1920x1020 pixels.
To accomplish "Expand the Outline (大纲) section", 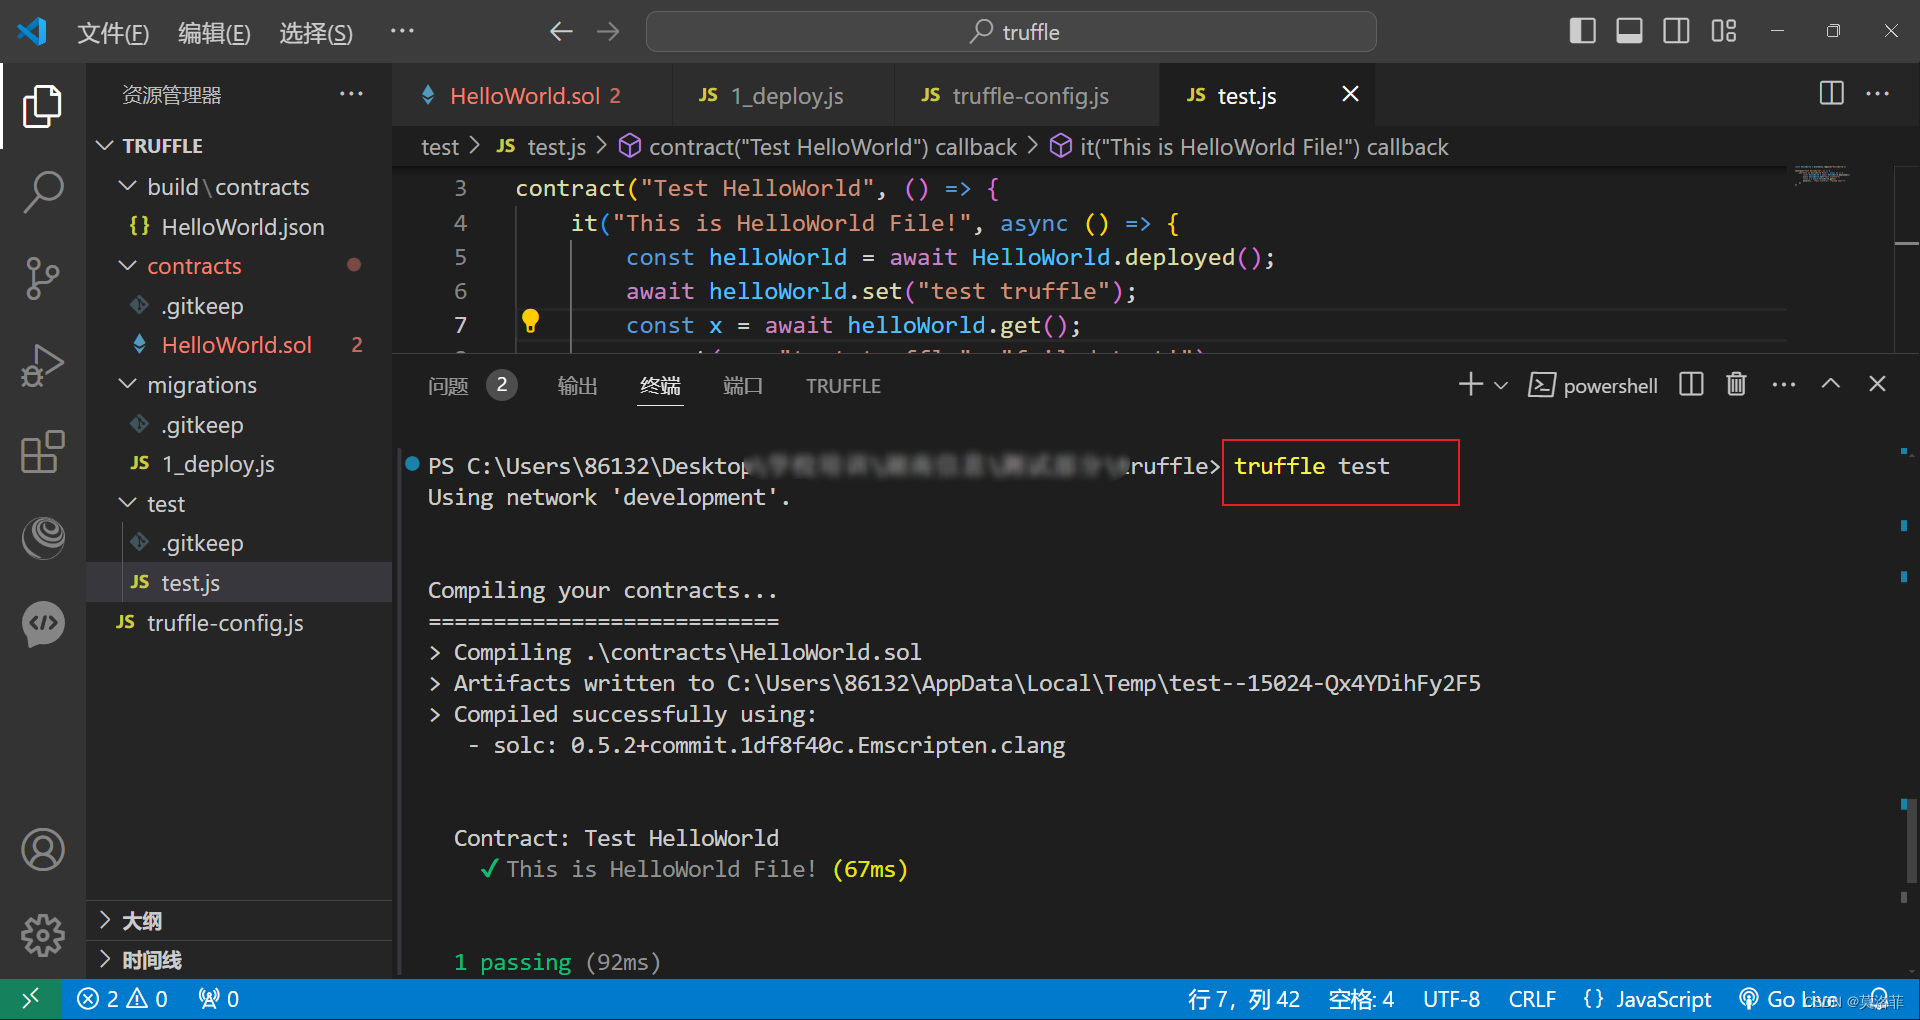I will point(240,921).
